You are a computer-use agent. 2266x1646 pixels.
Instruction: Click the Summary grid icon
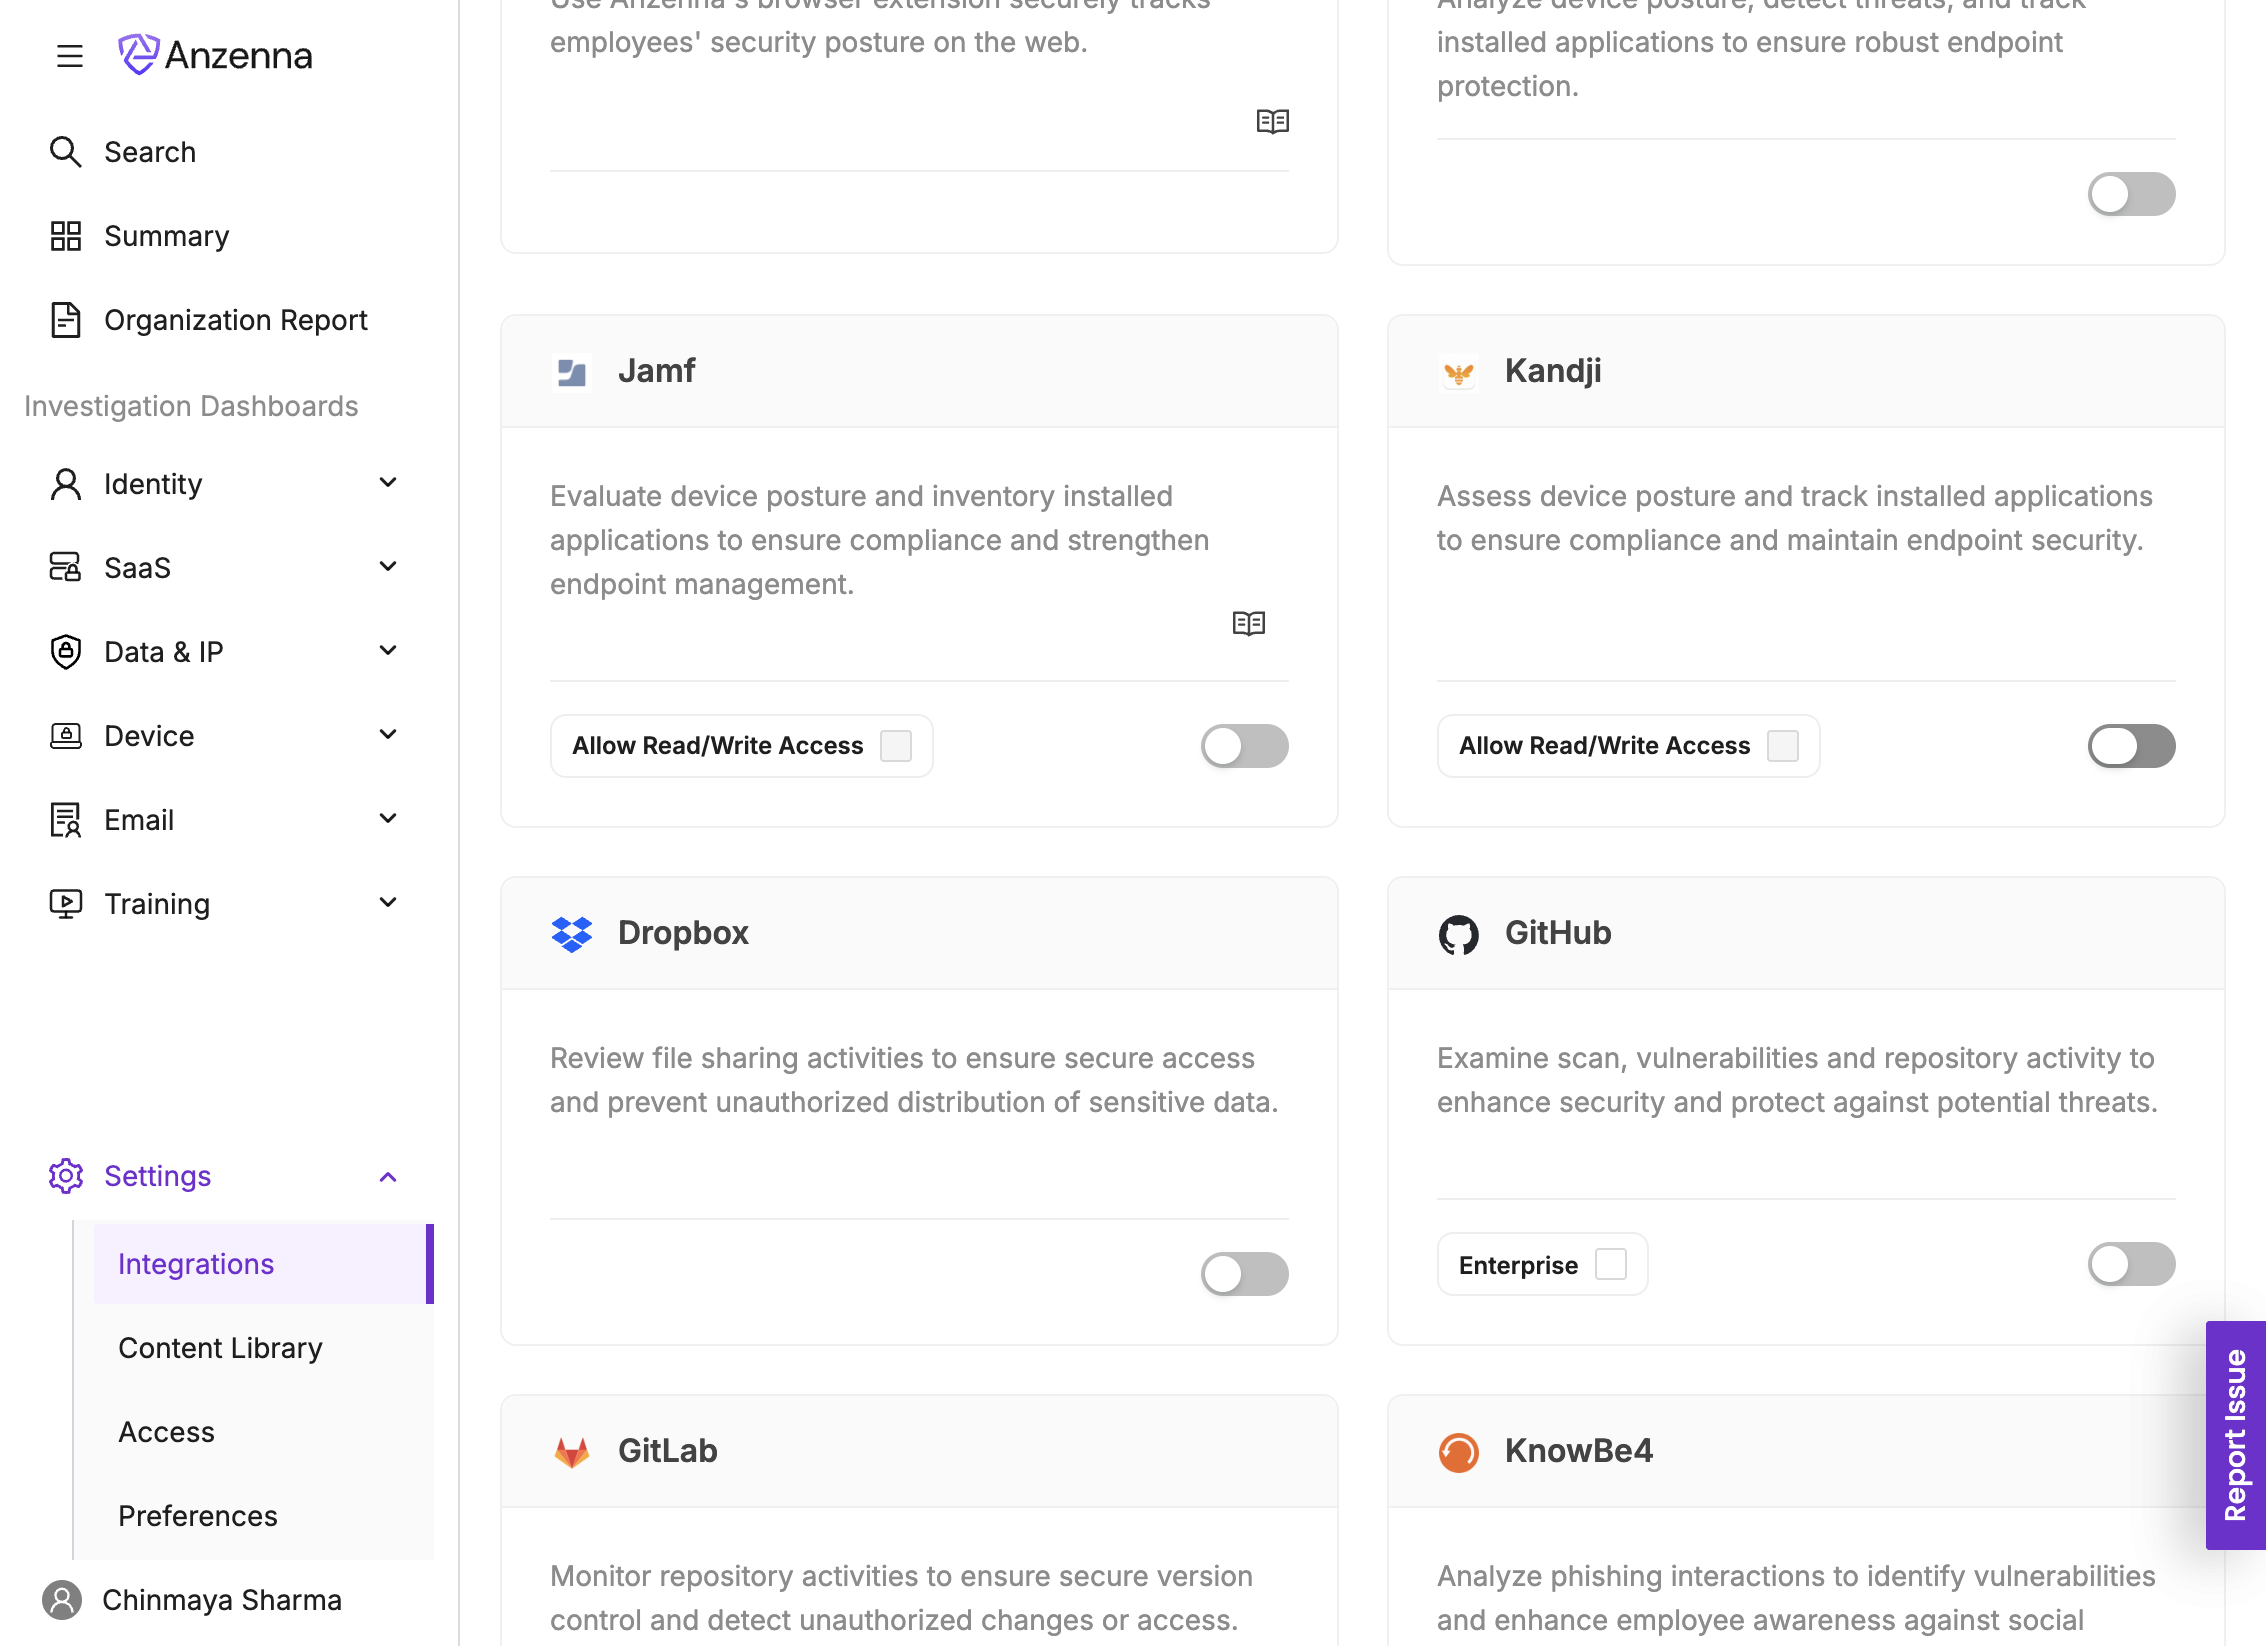pyautogui.click(x=65, y=236)
